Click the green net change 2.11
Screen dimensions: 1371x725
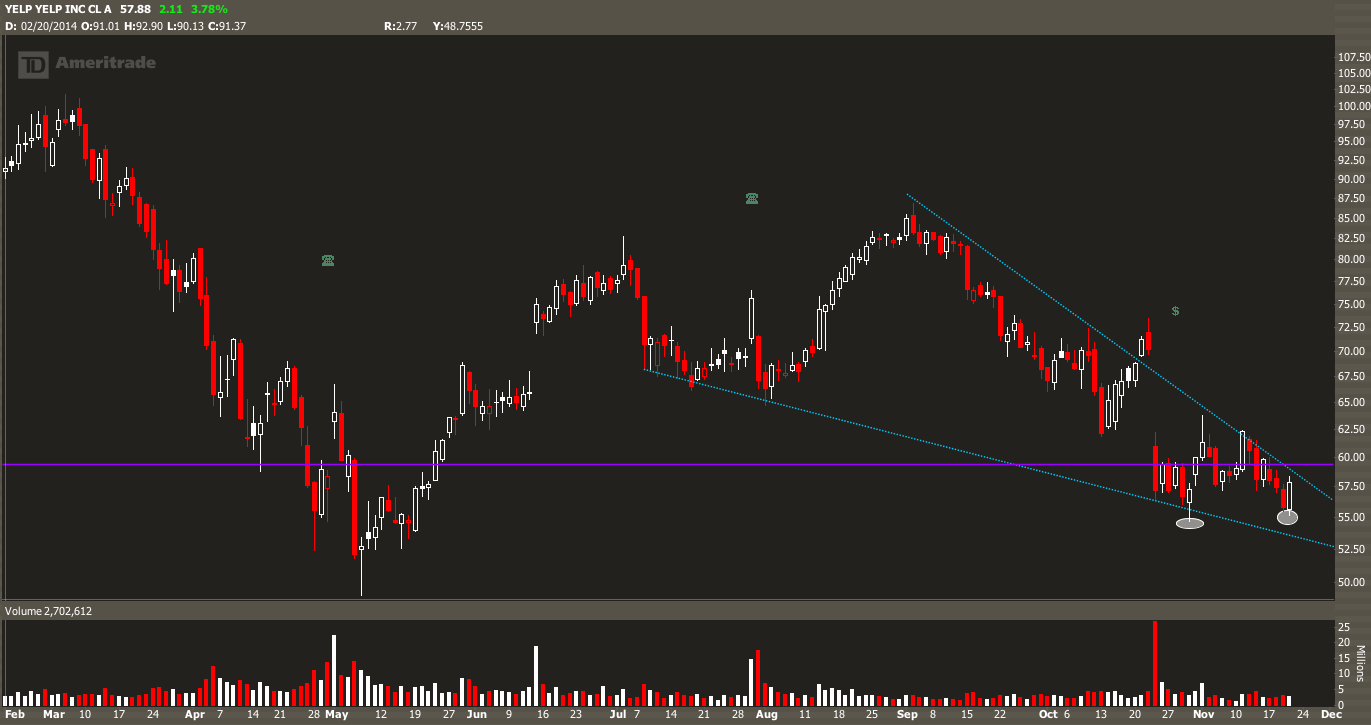pyautogui.click(x=173, y=8)
